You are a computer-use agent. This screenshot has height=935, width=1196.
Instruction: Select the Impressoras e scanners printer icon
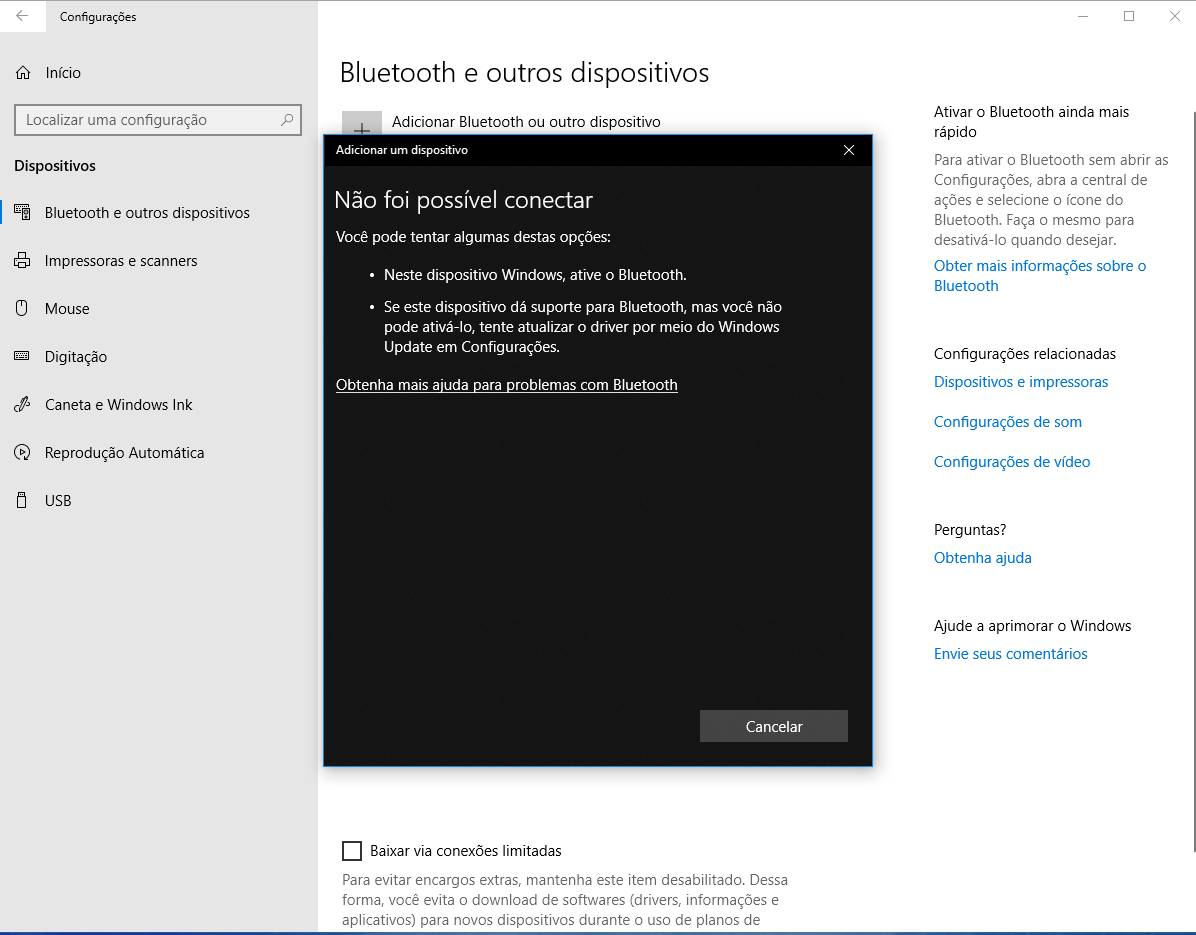coord(22,260)
